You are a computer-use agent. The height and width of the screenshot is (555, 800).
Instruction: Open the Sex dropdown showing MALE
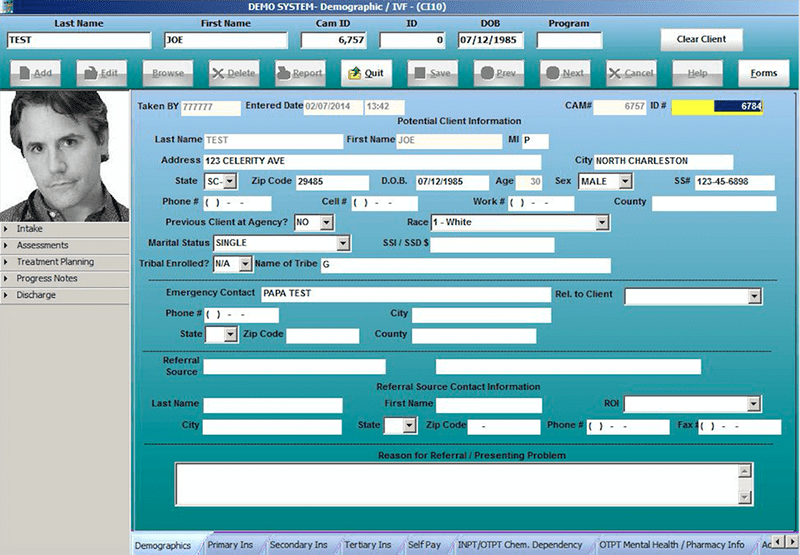pyautogui.click(x=626, y=181)
